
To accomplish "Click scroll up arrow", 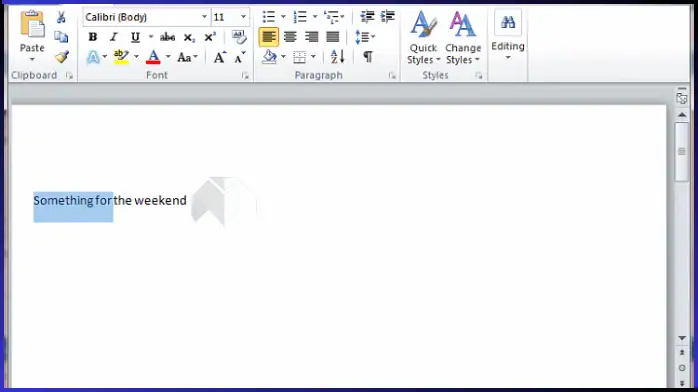I will [682, 115].
